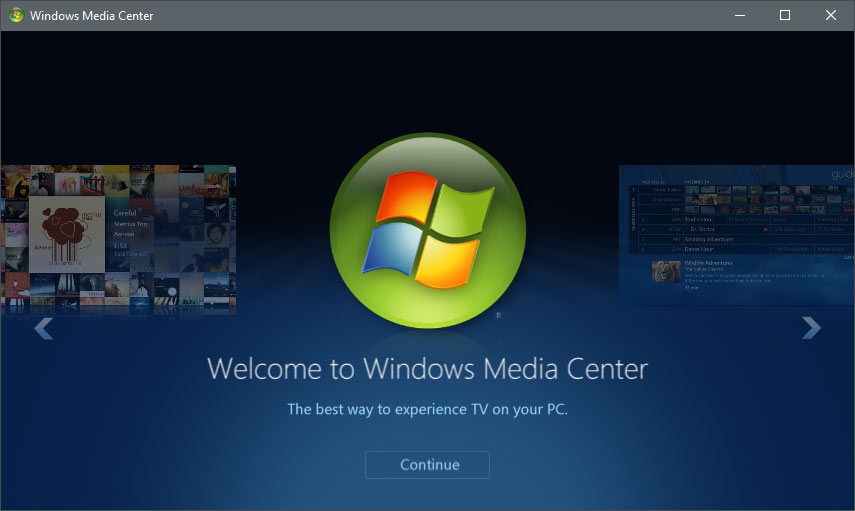855x511 pixels.
Task: Click the 'Welcome to Windows Media Center' heading
Action: (x=428, y=369)
